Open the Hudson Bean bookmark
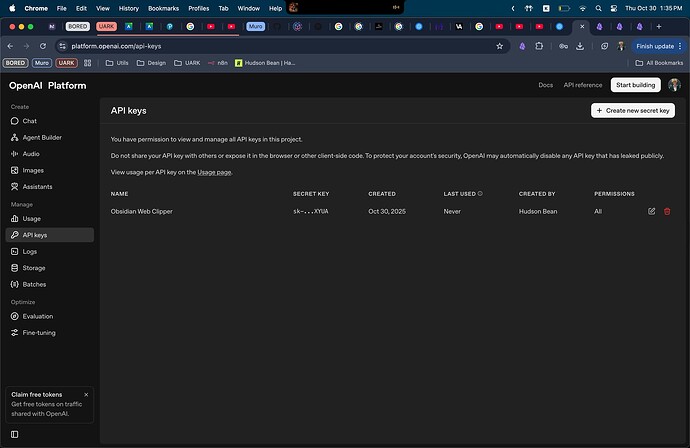The height and width of the screenshot is (448, 690). click(265, 63)
